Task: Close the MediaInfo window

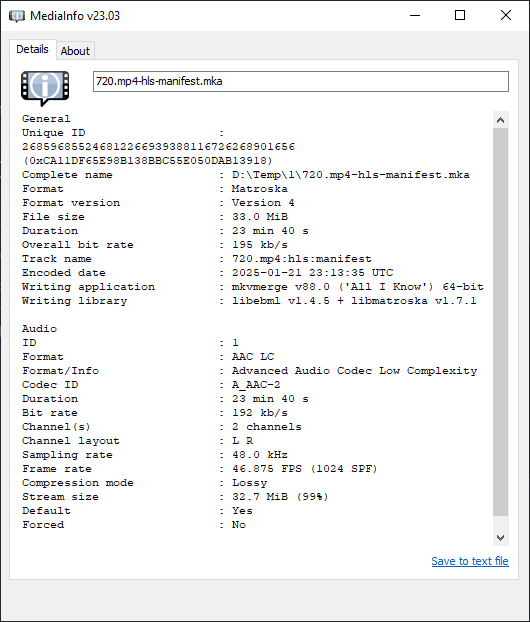Action: pos(506,16)
